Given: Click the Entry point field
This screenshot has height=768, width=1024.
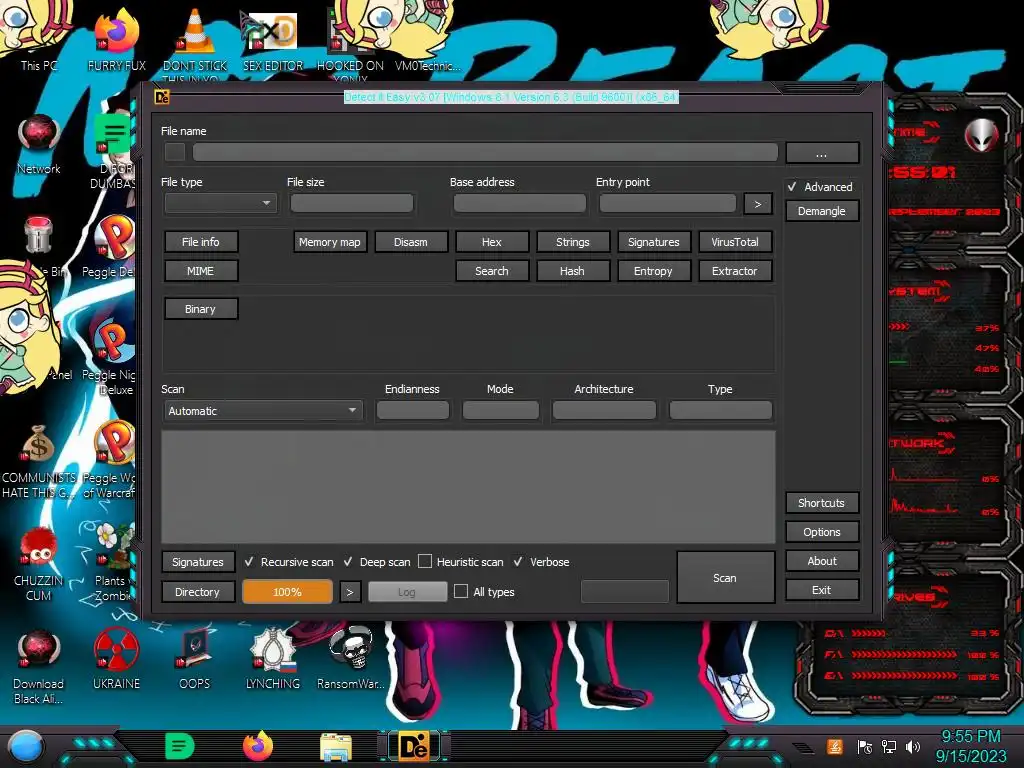Looking at the screenshot, I should pyautogui.click(x=667, y=203).
